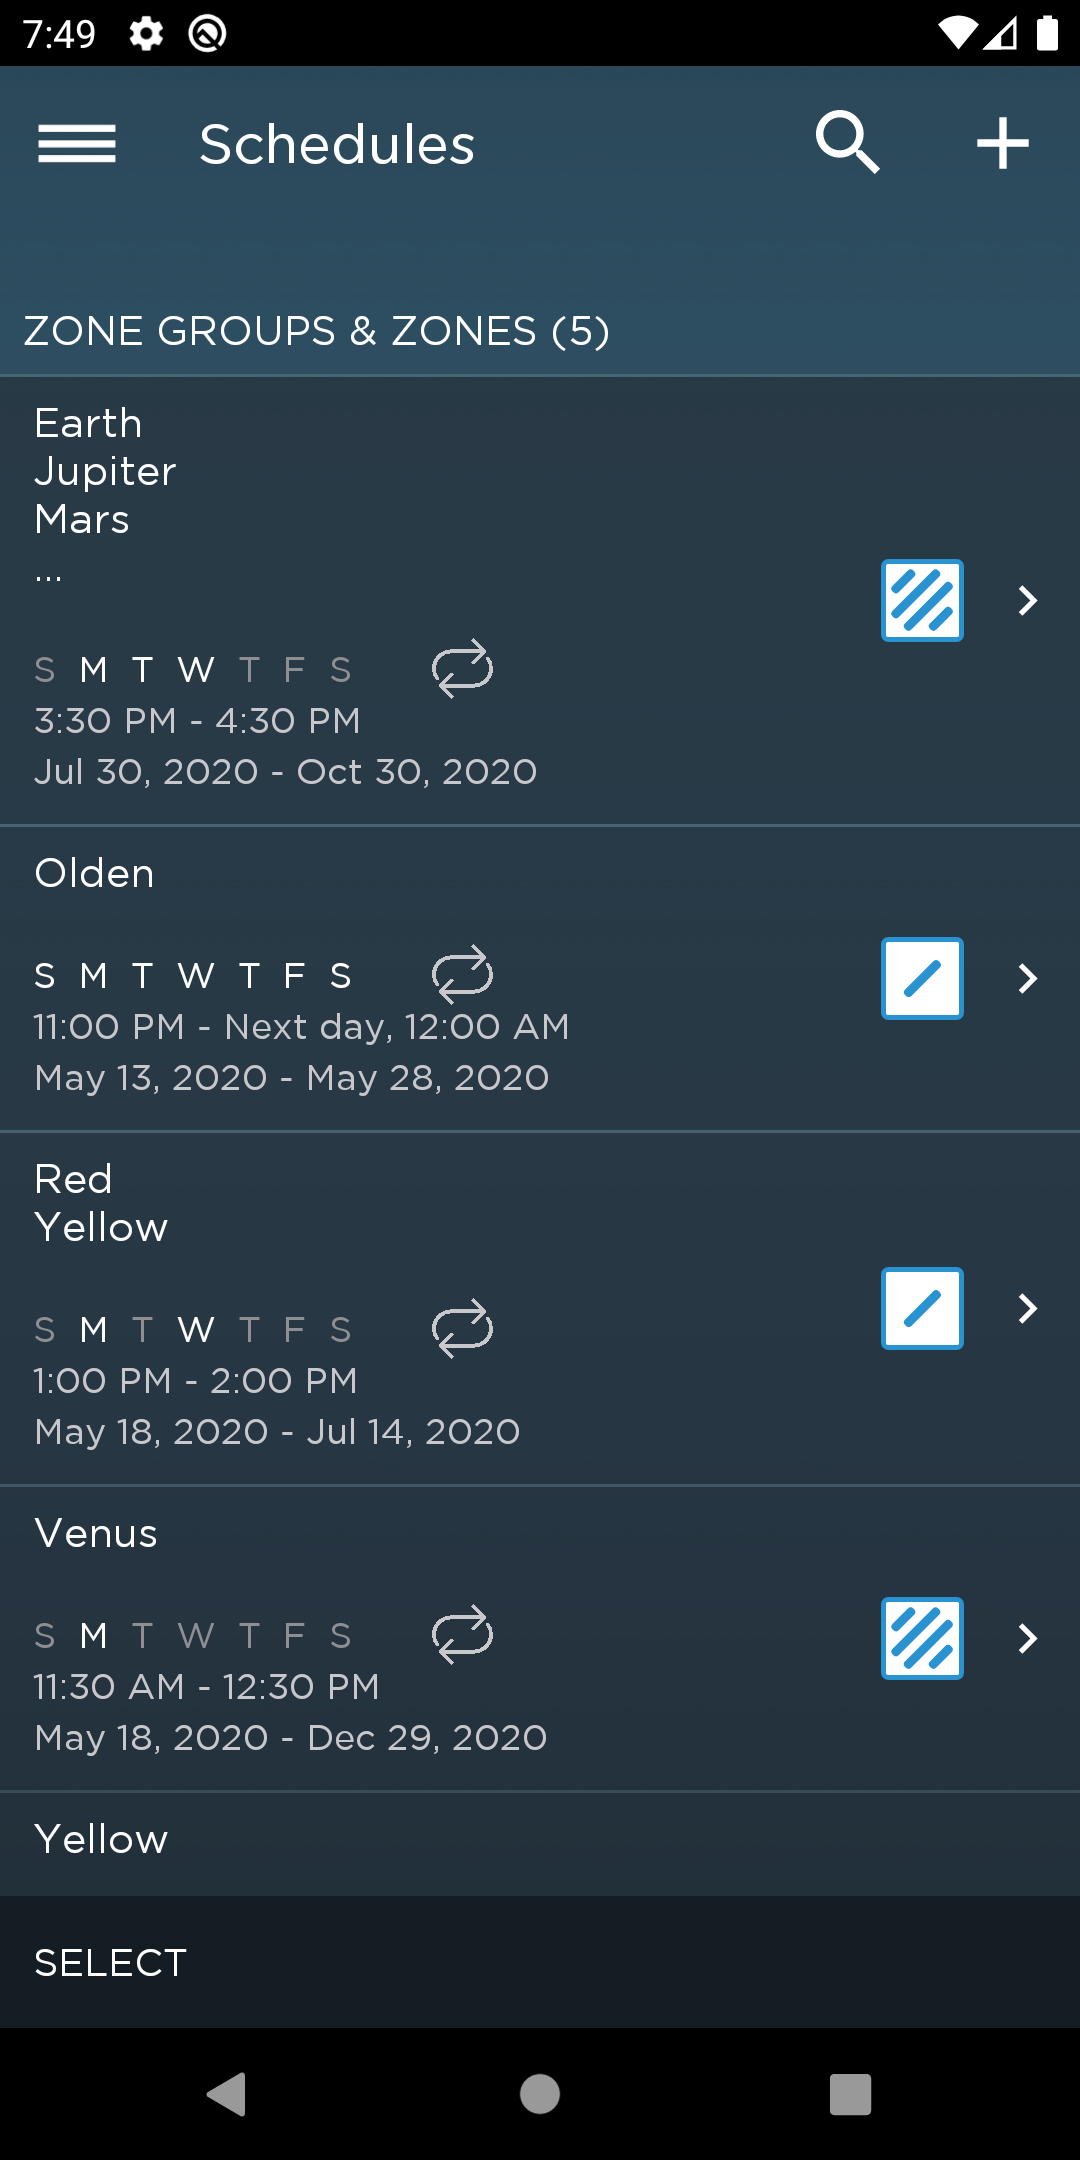The height and width of the screenshot is (2160, 1080).
Task: Add a new schedule with plus icon
Action: click(1002, 143)
